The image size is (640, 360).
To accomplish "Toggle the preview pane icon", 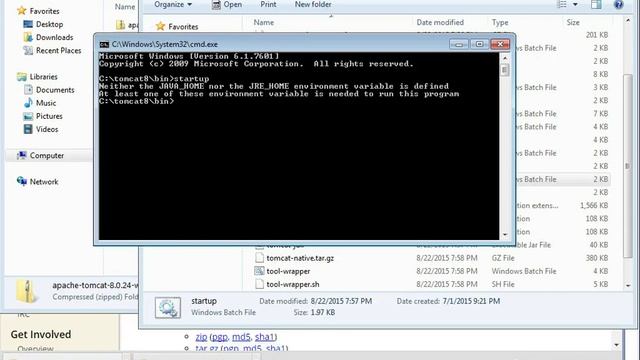I will (x=596, y=4).
